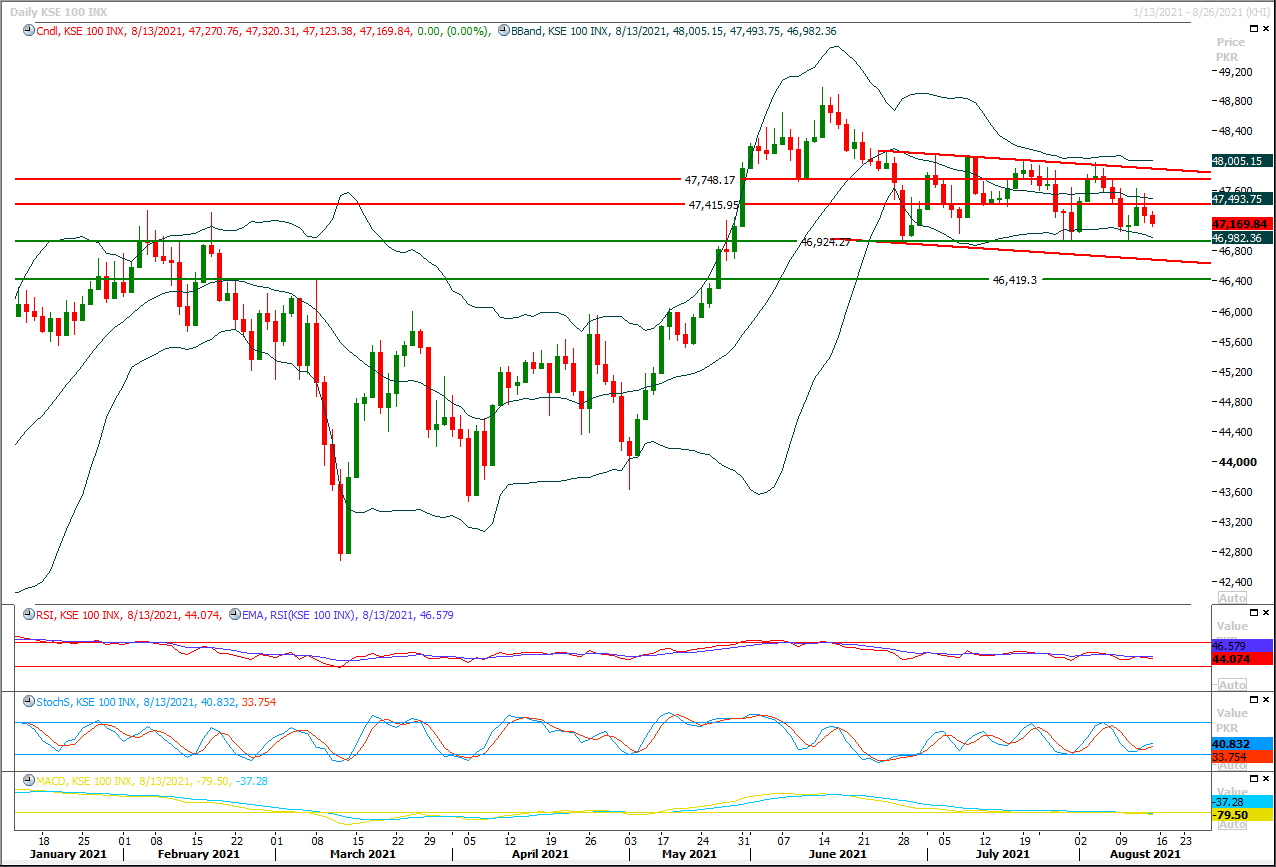This screenshot has width=1276, height=867.
Task: Click the 48,005.15 upper band price tag
Action: 1240,160
